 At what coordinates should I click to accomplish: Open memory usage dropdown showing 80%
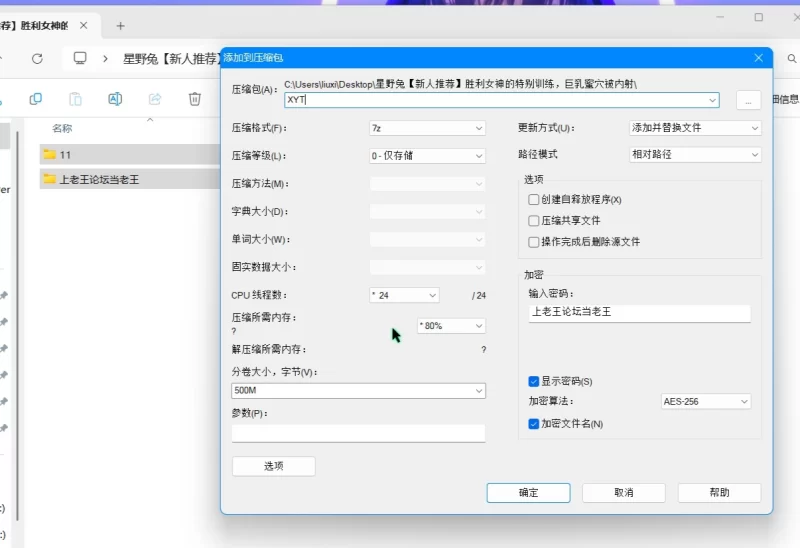point(451,326)
